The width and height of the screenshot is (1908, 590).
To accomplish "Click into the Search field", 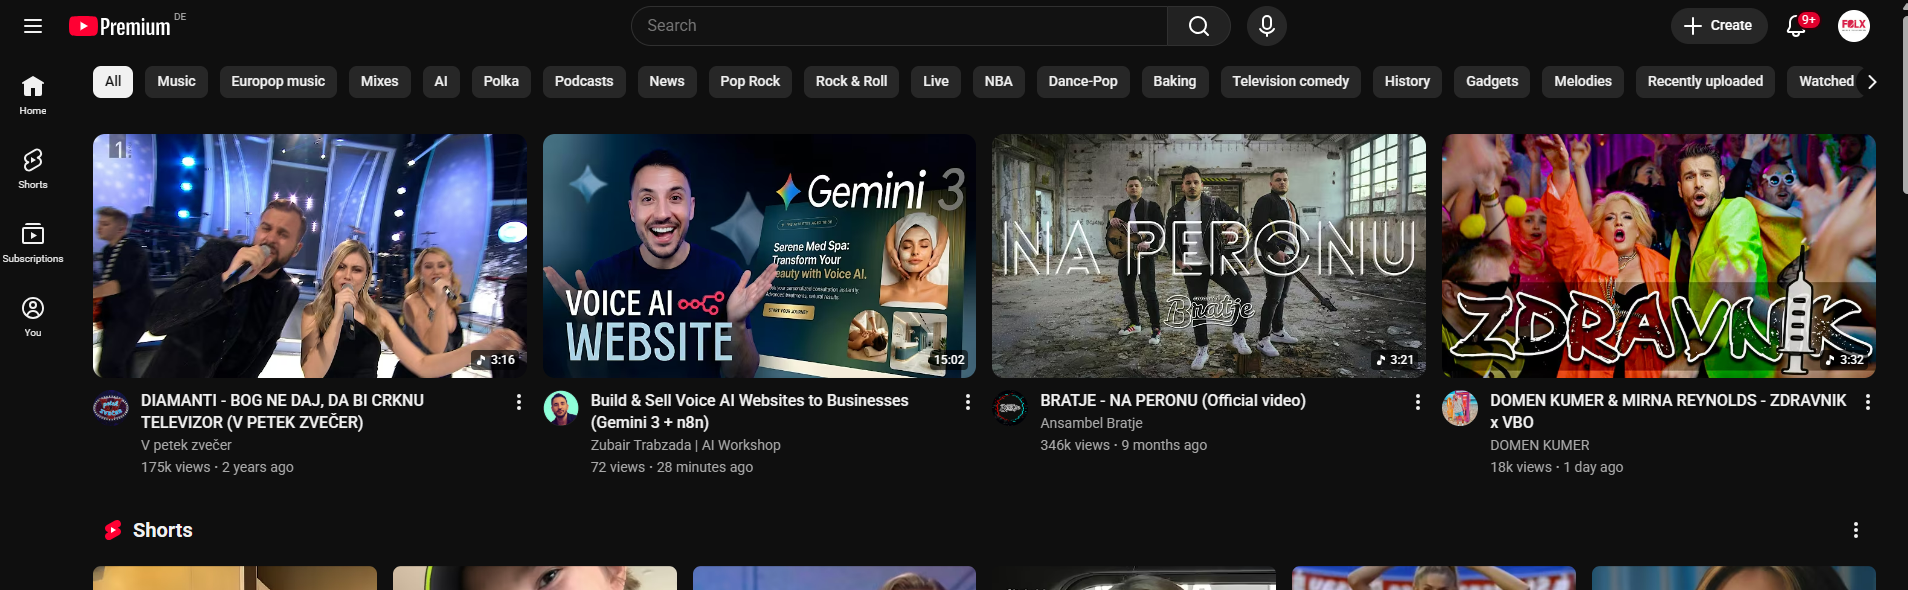I will click(900, 26).
